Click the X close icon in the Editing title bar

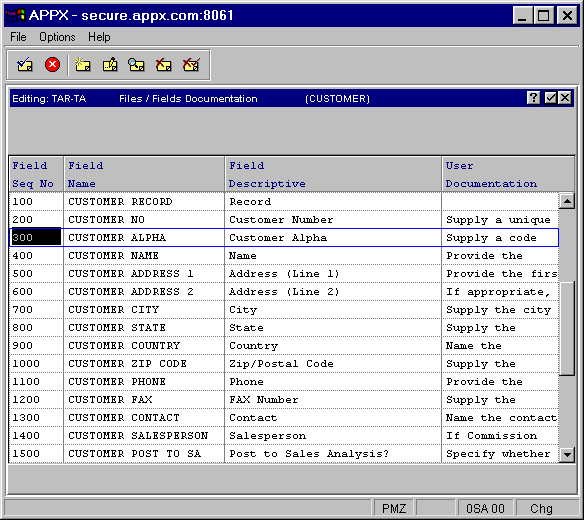click(565, 98)
